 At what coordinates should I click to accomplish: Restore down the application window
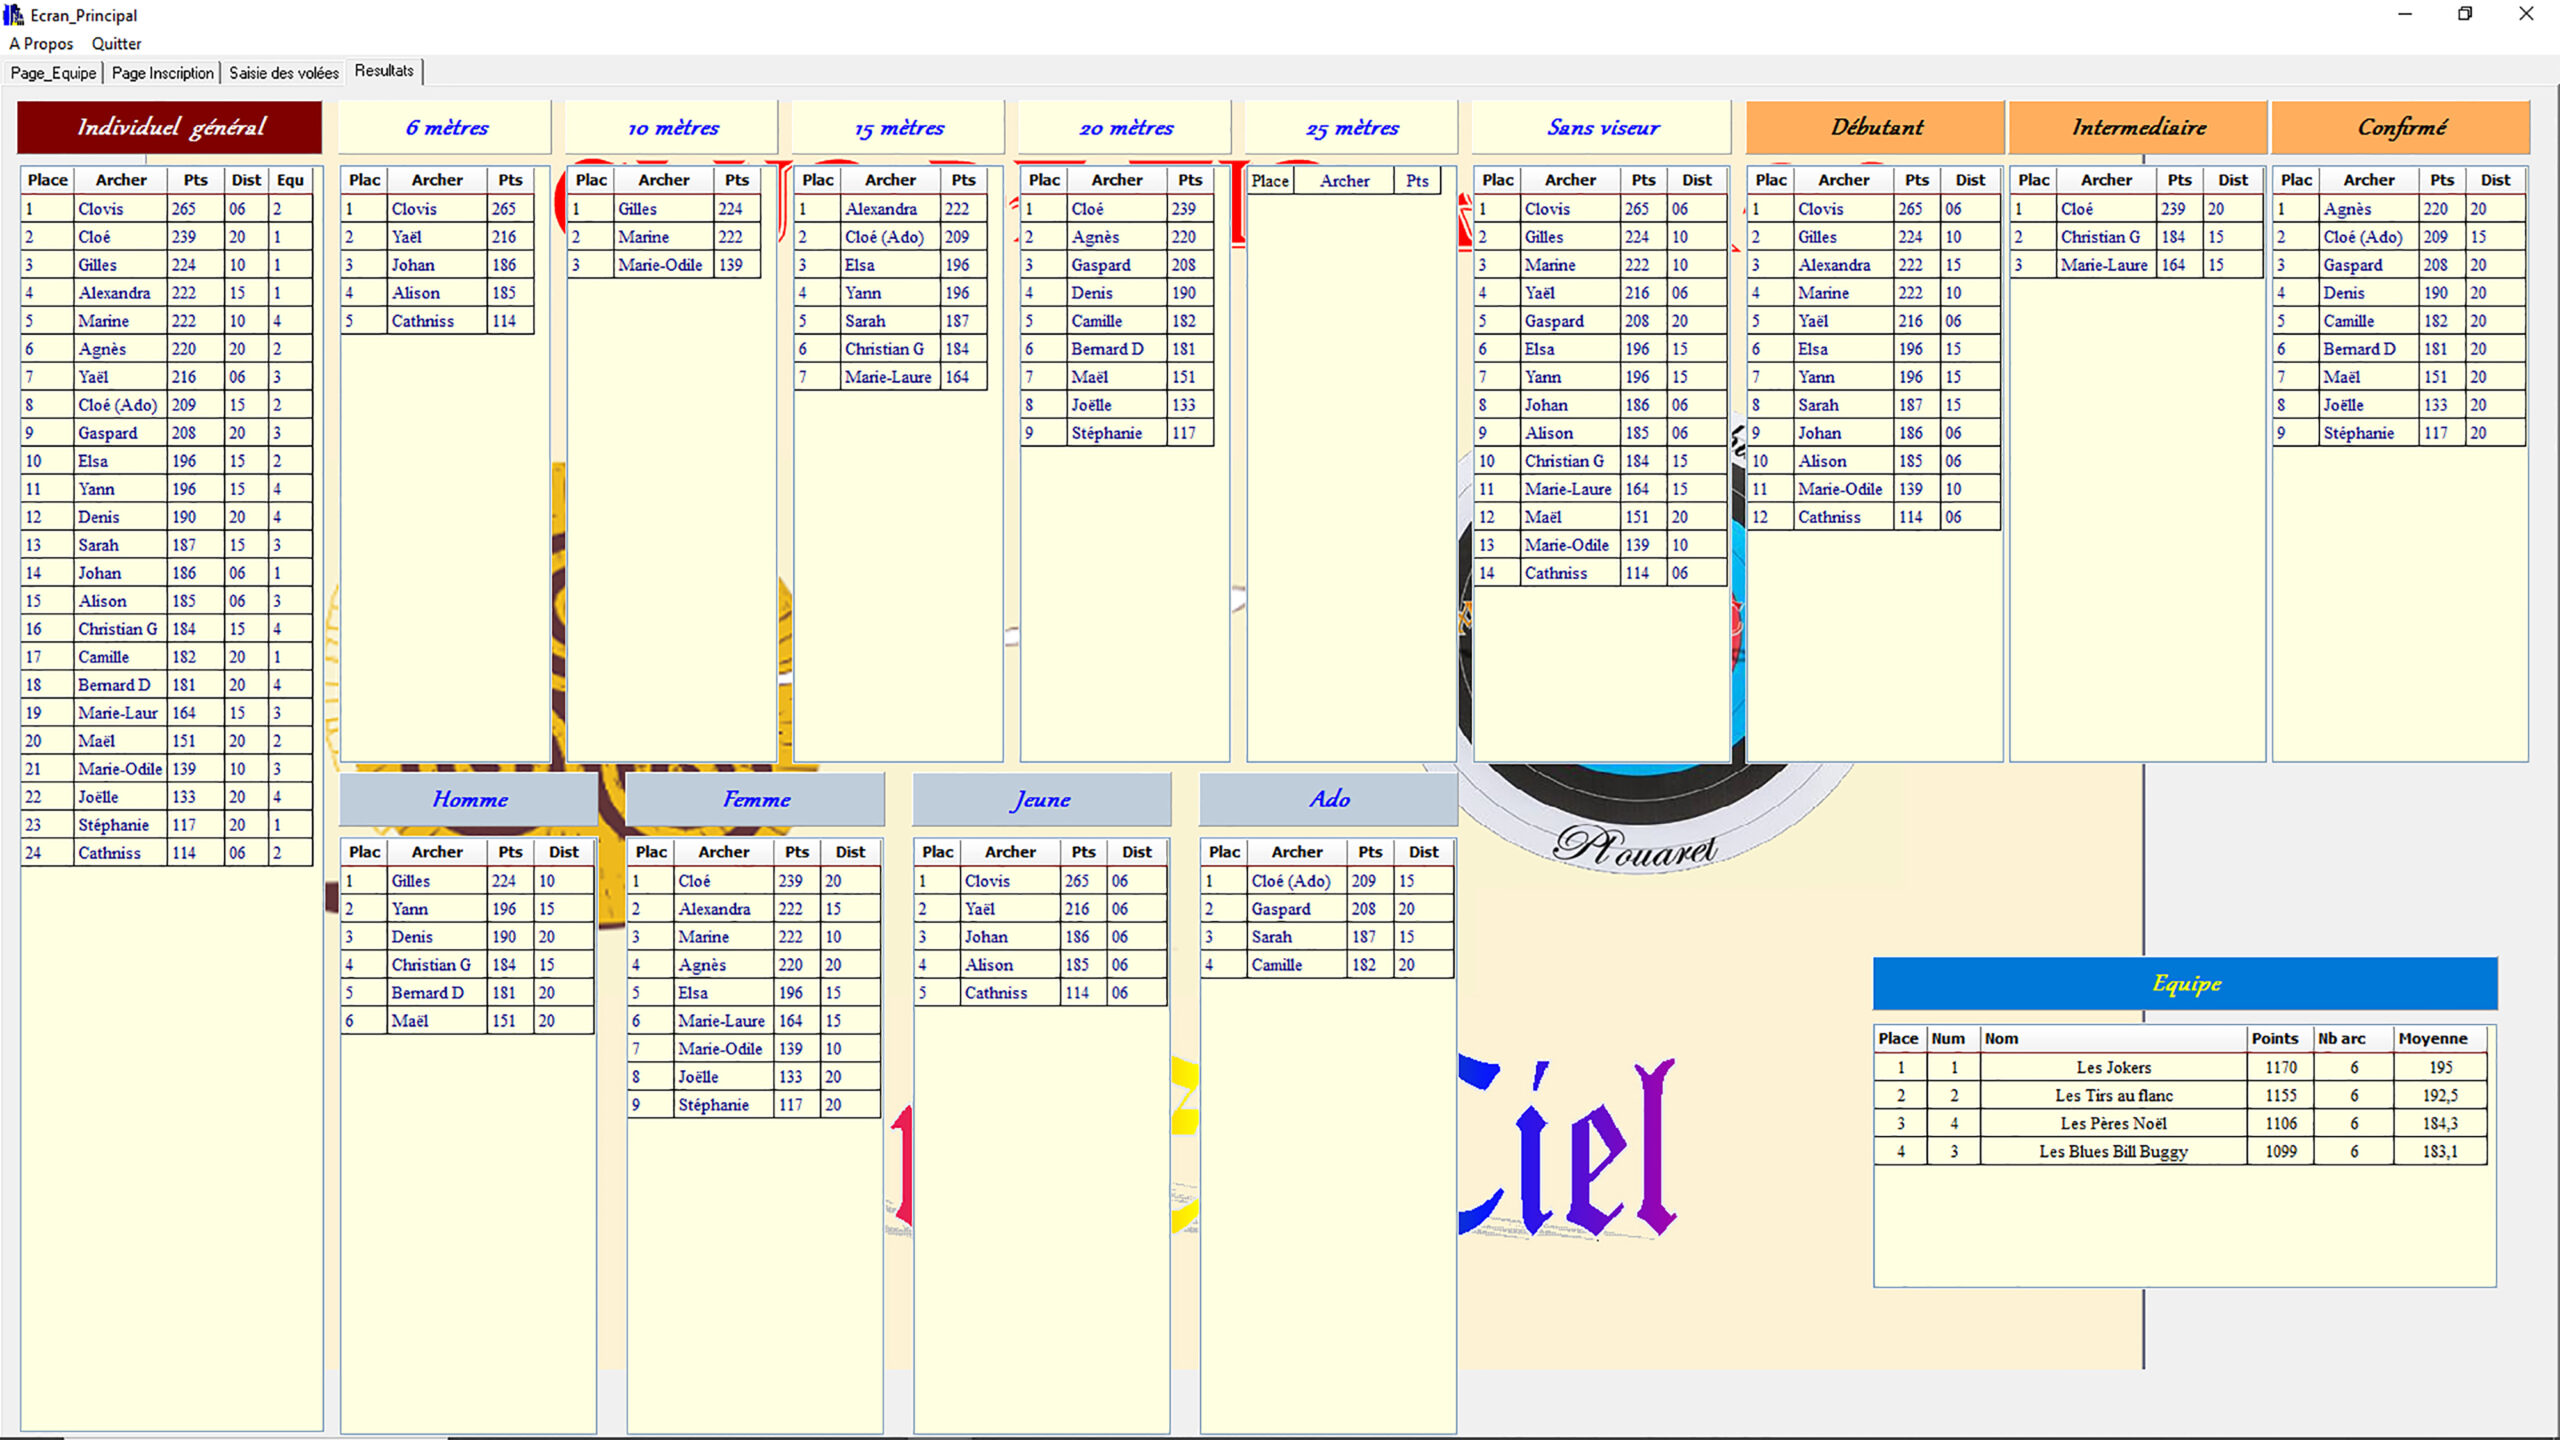click(x=2464, y=14)
